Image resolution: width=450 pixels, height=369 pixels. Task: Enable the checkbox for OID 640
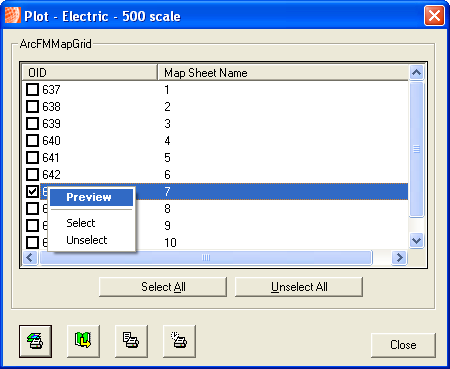coord(32,140)
